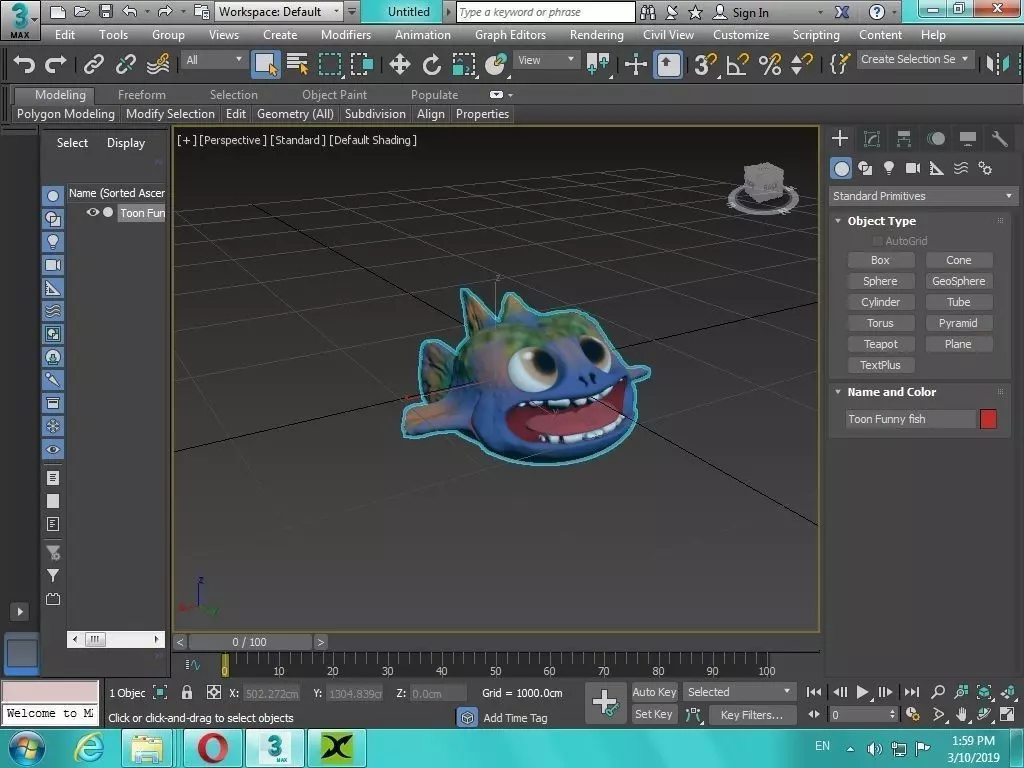This screenshot has width=1024, height=768.
Task: Open Select by Name dialog
Action: [x=298, y=64]
